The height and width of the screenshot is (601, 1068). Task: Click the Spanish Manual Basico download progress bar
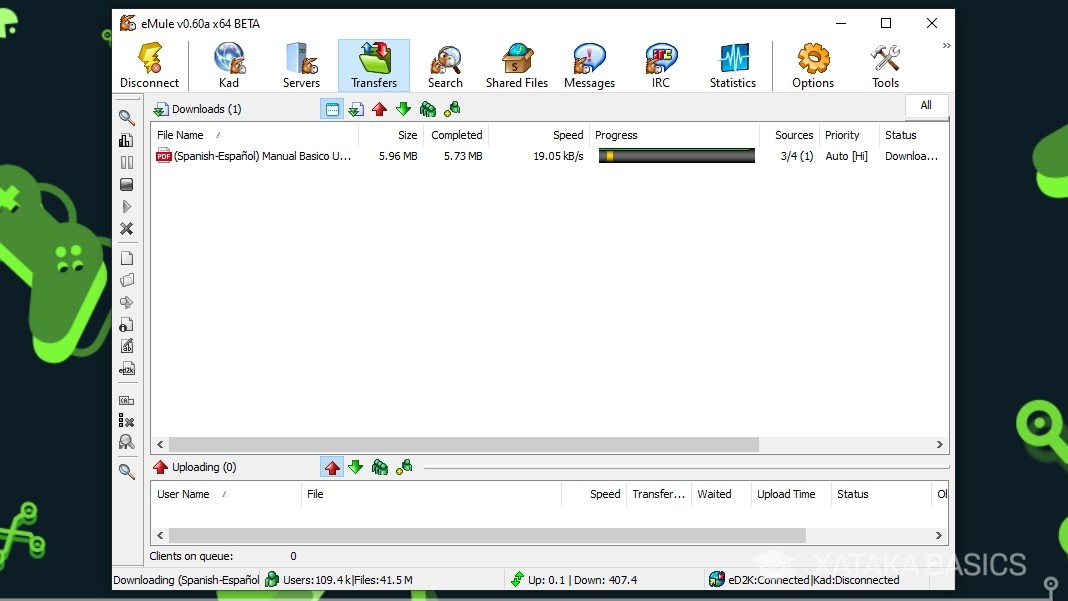click(676, 155)
